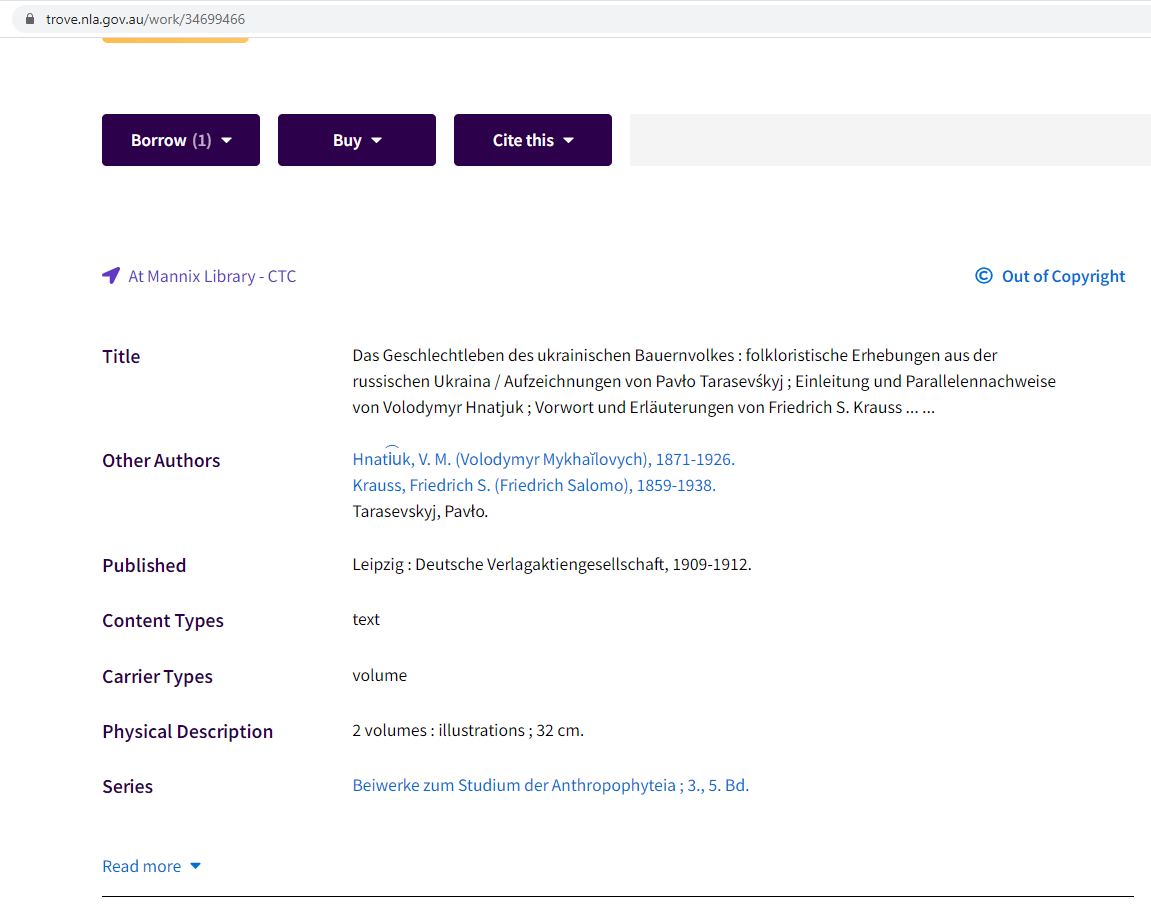Click the padlock icon in the address bar

coord(29,19)
